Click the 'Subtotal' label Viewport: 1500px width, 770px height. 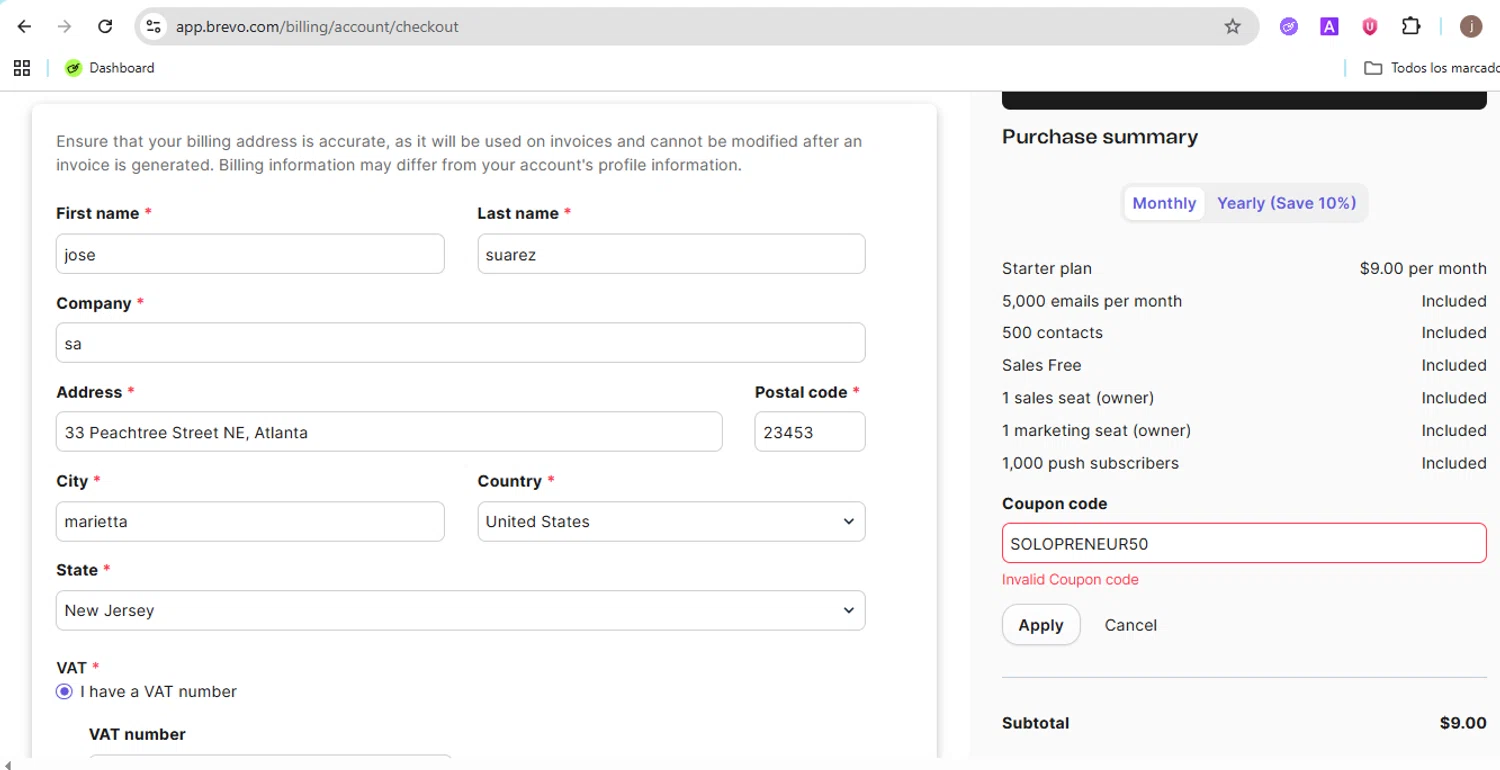[x=1036, y=723]
